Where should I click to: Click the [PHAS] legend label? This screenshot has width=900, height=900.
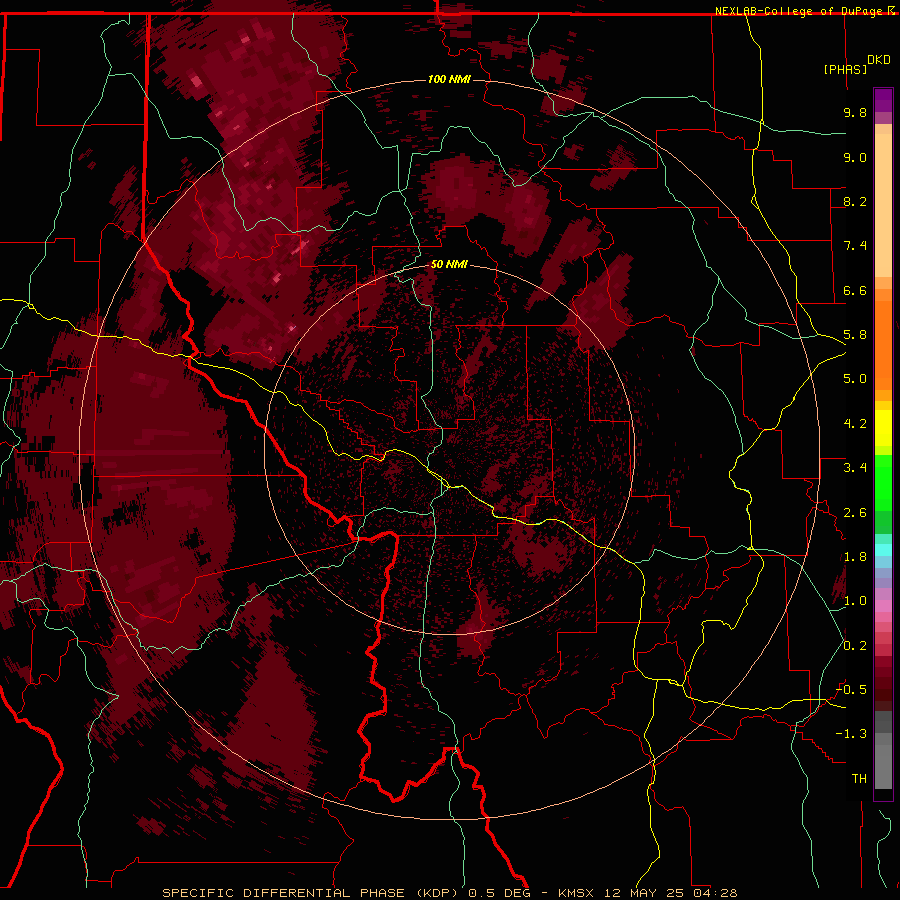[845, 69]
